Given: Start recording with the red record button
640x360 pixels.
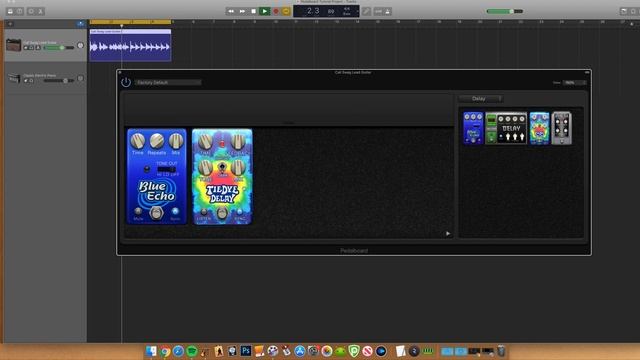Looking at the screenshot, I should coord(276,11).
